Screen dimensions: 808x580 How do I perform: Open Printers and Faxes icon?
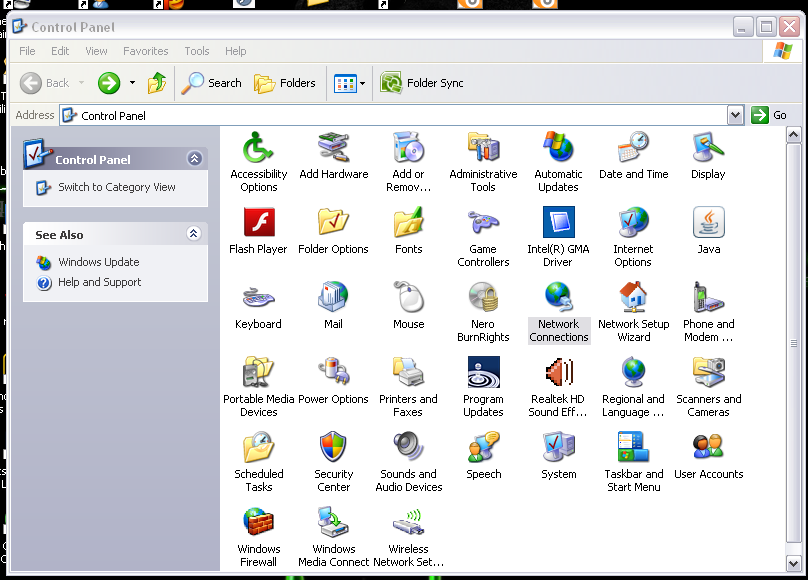[x=409, y=372]
